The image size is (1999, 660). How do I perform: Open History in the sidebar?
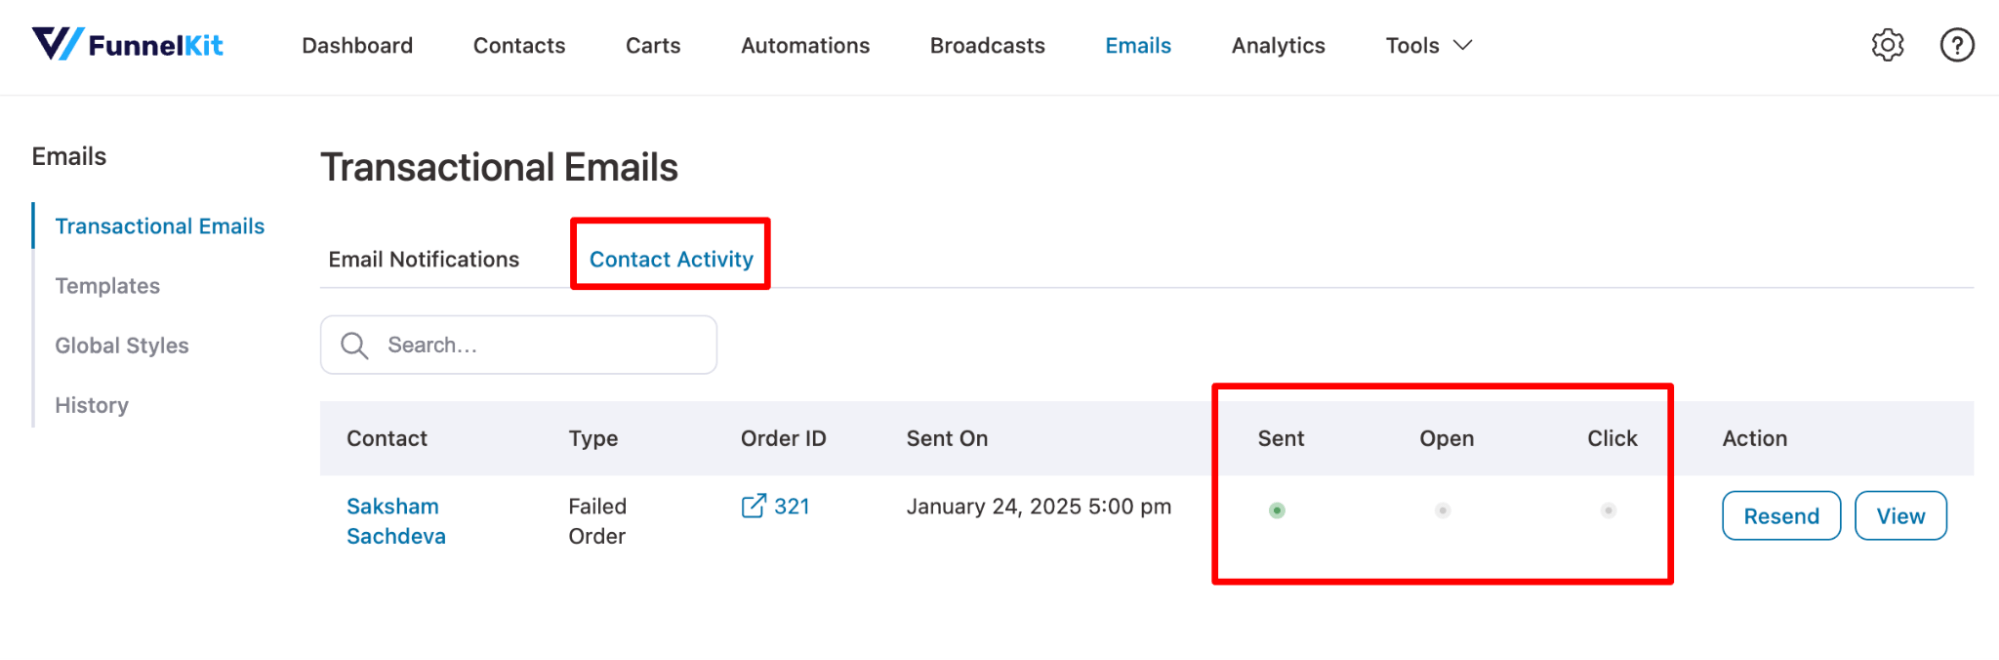[91, 406]
